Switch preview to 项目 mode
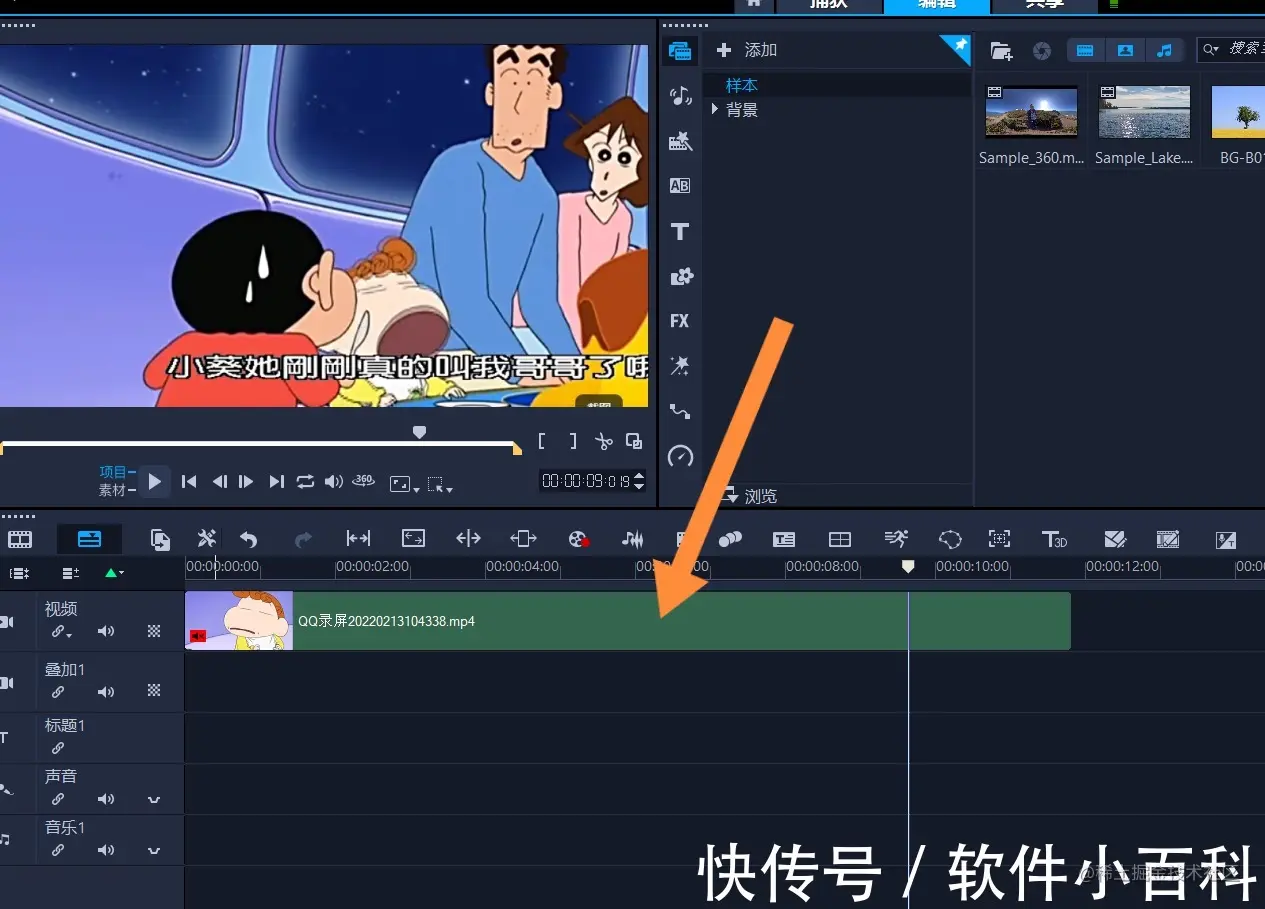 pos(112,472)
